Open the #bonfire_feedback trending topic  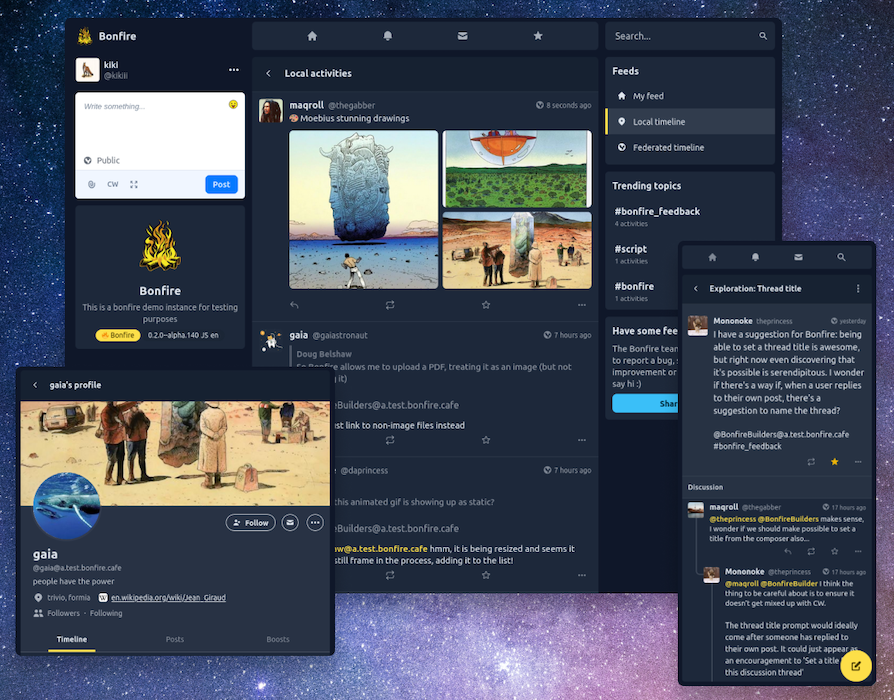(x=656, y=211)
